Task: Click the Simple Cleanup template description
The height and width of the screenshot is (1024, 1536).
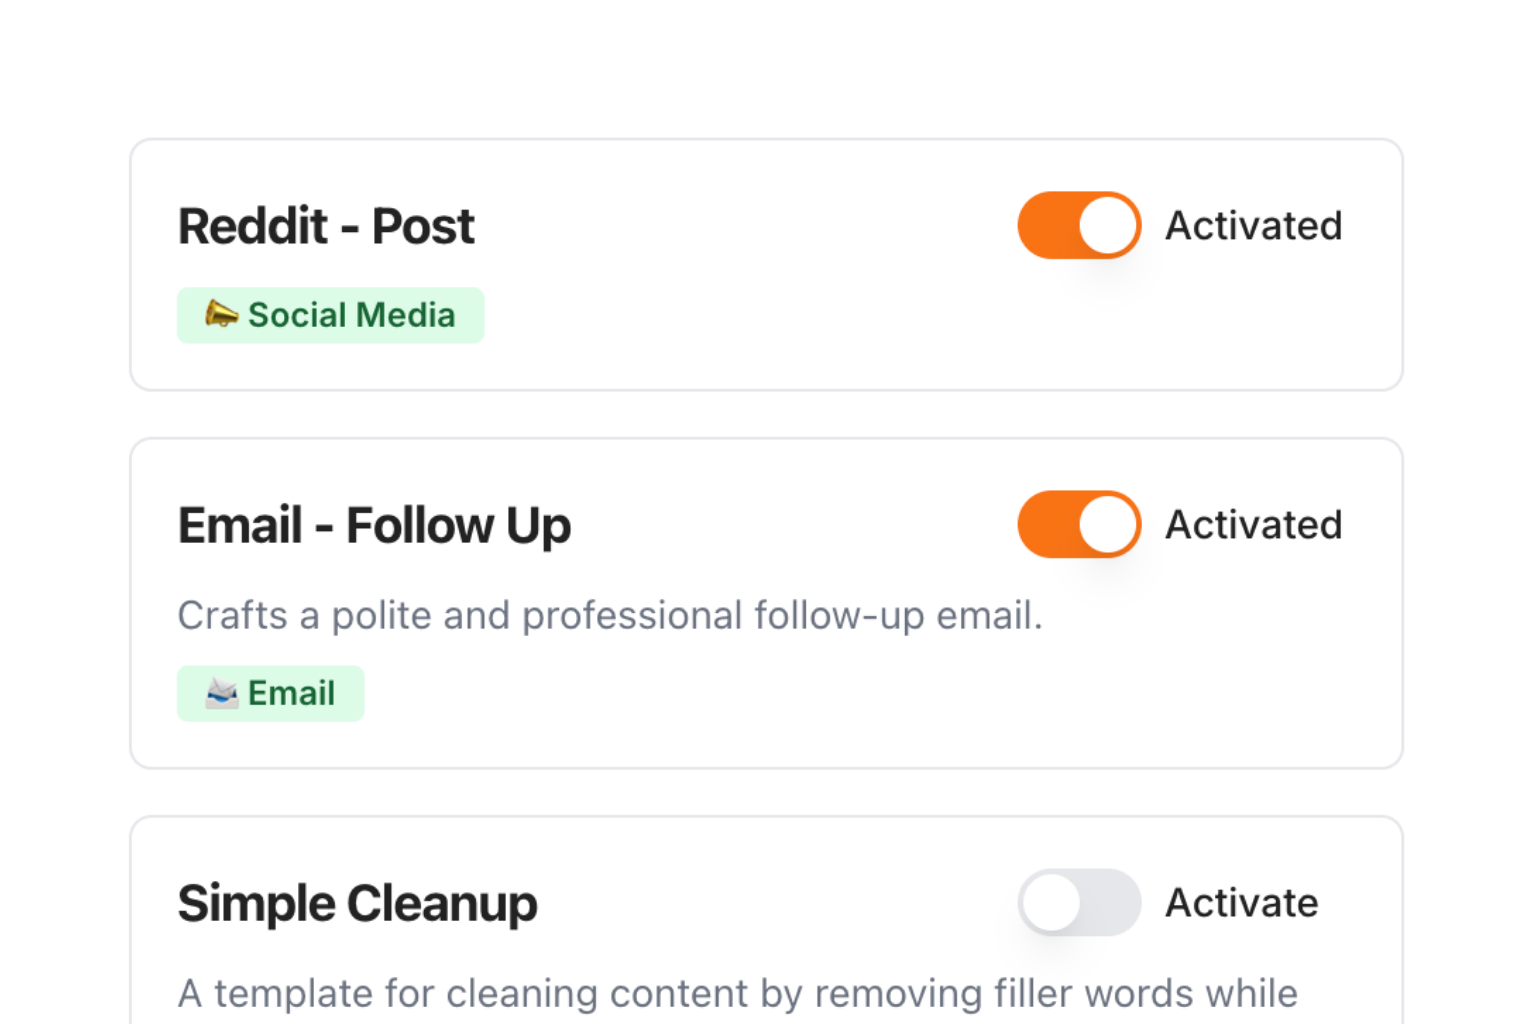Action: point(738,994)
